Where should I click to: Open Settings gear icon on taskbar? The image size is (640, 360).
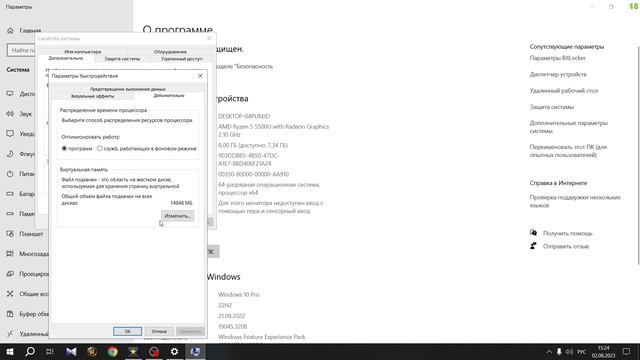(174, 351)
